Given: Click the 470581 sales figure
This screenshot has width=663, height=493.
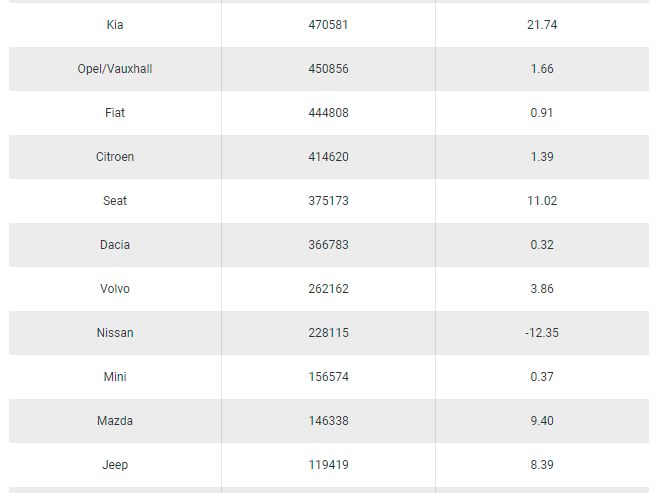Looking at the screenshot, I should pyautogui.click(x=328, y=25).
